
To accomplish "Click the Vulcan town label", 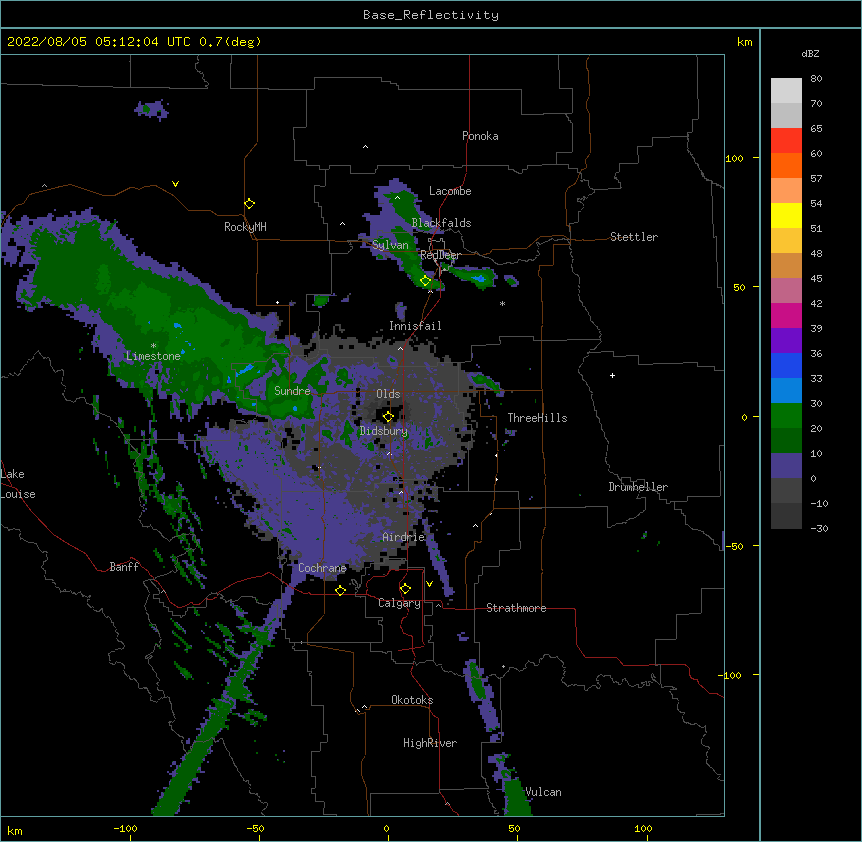I will coord(543,792).
